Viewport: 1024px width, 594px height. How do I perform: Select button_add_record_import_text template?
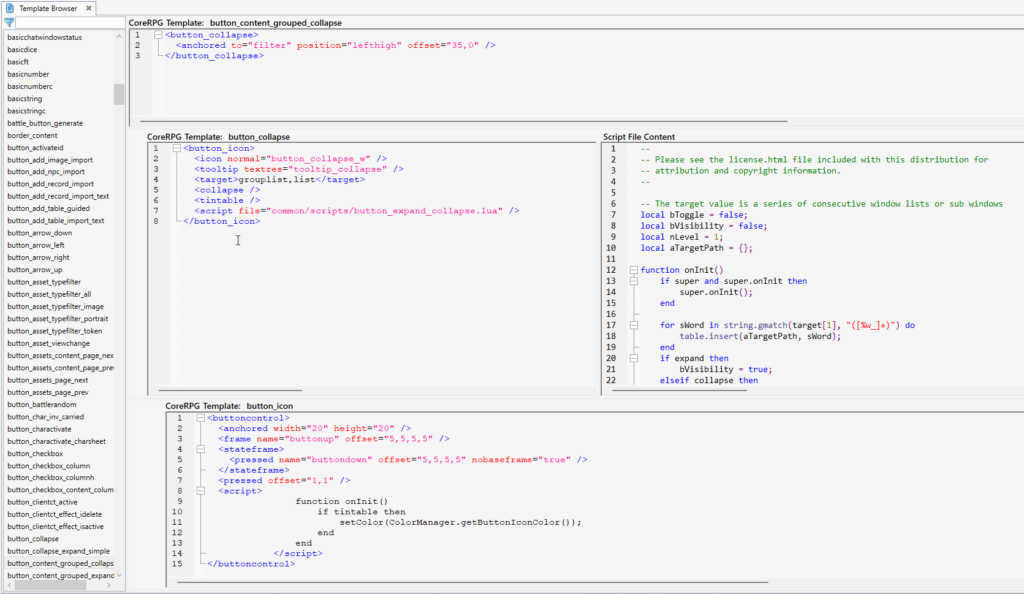pos(58,196)
